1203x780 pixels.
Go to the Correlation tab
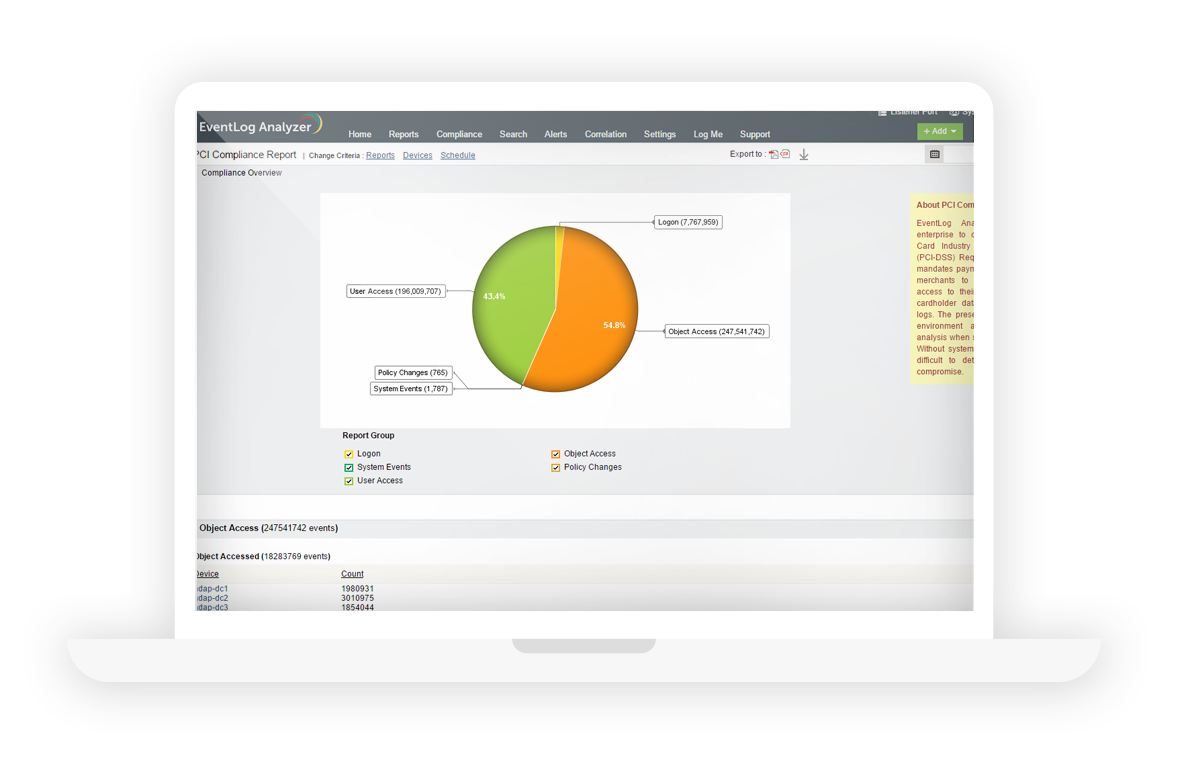[x=606, y=134]
